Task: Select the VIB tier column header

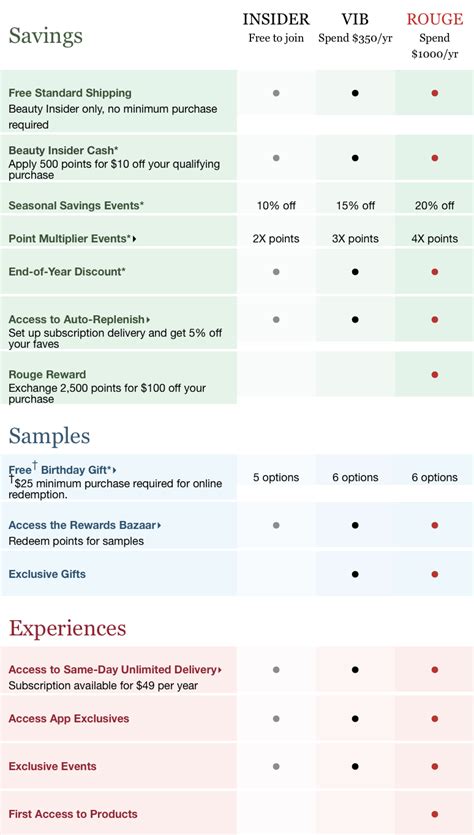Action: 355,19
